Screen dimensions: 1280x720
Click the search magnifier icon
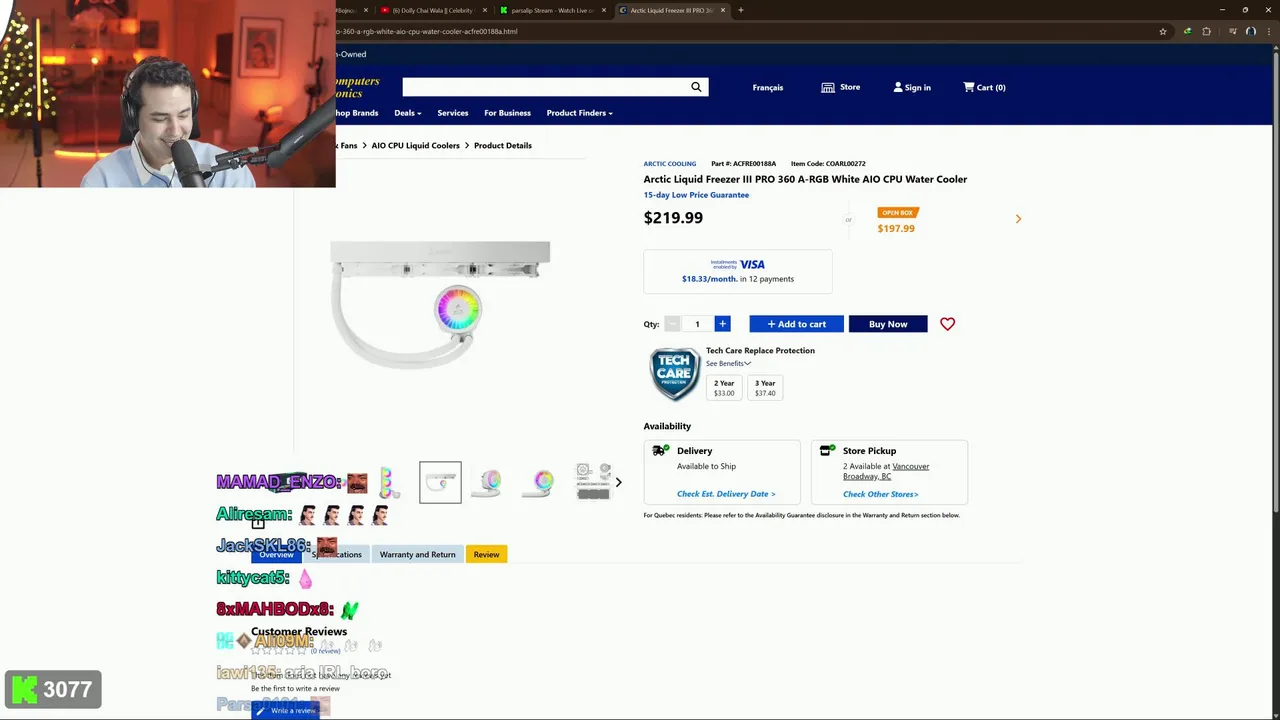(696, 87)
